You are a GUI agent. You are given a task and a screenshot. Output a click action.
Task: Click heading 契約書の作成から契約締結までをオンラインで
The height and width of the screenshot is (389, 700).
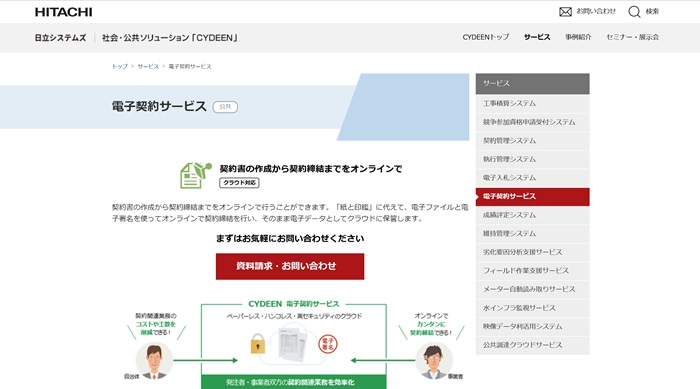[x=311, y=169]
